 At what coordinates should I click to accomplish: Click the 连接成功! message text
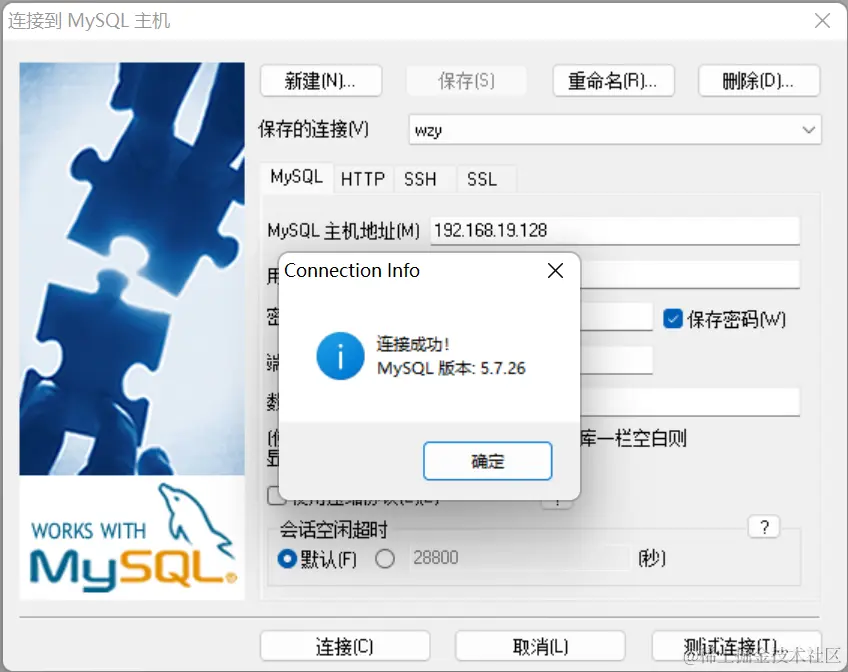[413, 344]
